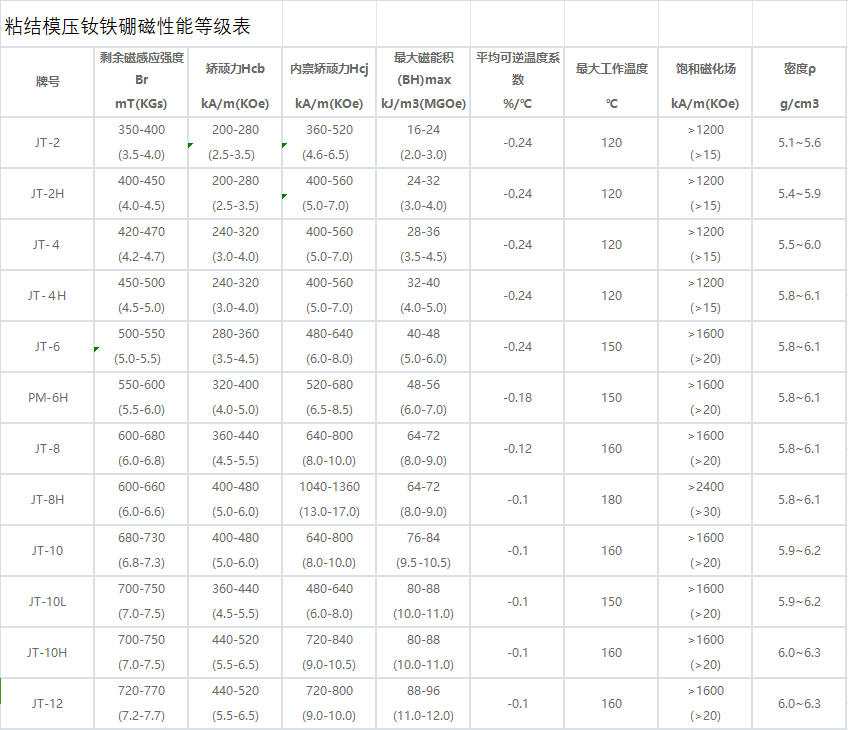This screenshot has height=730, width=848.
Task: Click the temperature coefficient cell -0.18
Action: (518, 397)
